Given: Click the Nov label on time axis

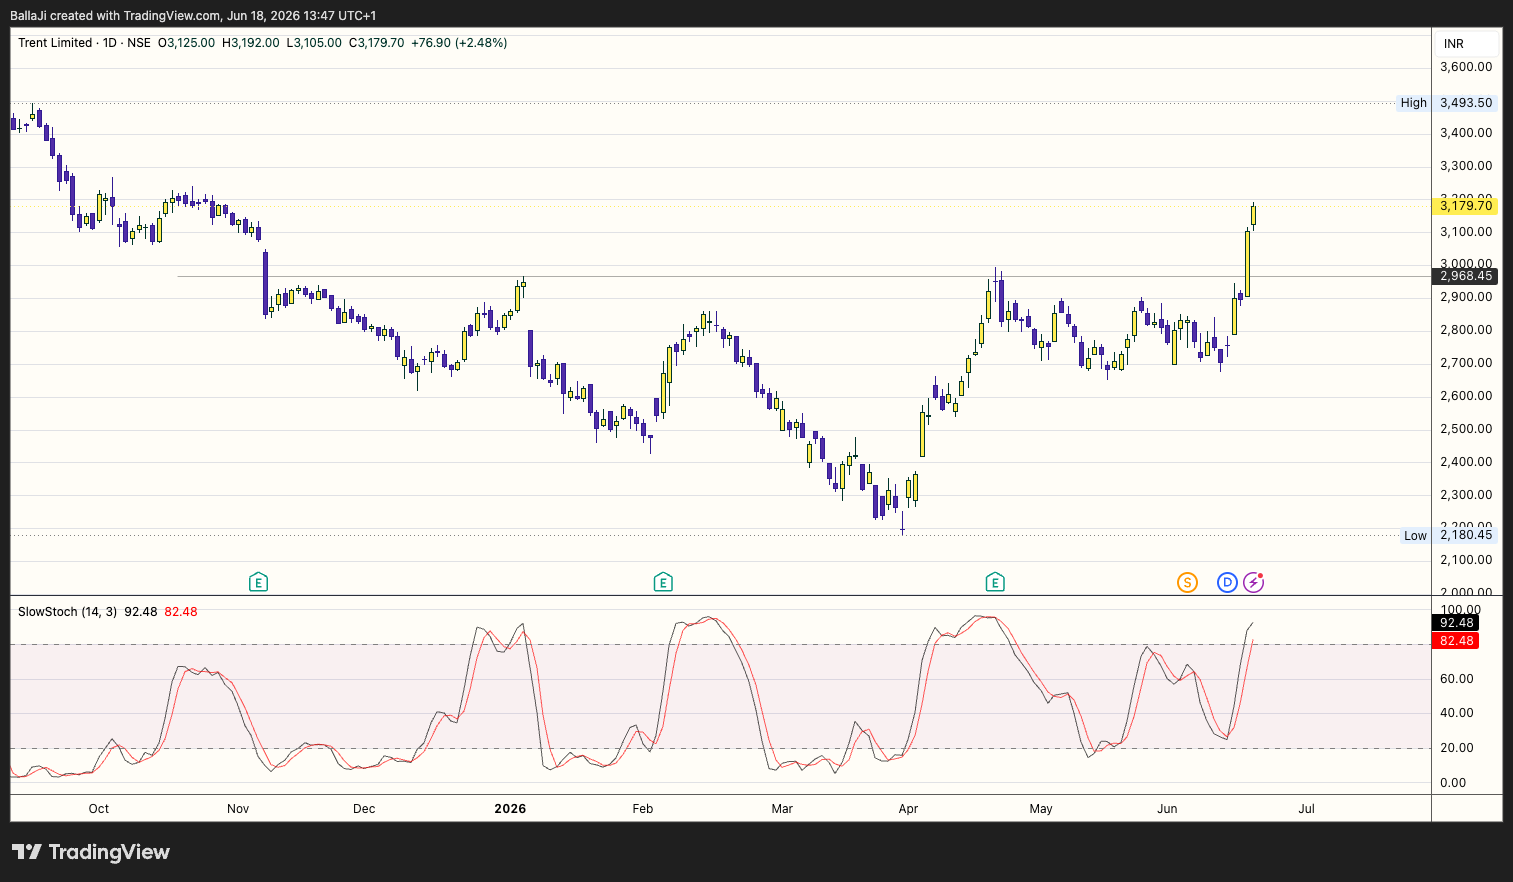Looking at the screenshot, I should click(x=238, y=809).
